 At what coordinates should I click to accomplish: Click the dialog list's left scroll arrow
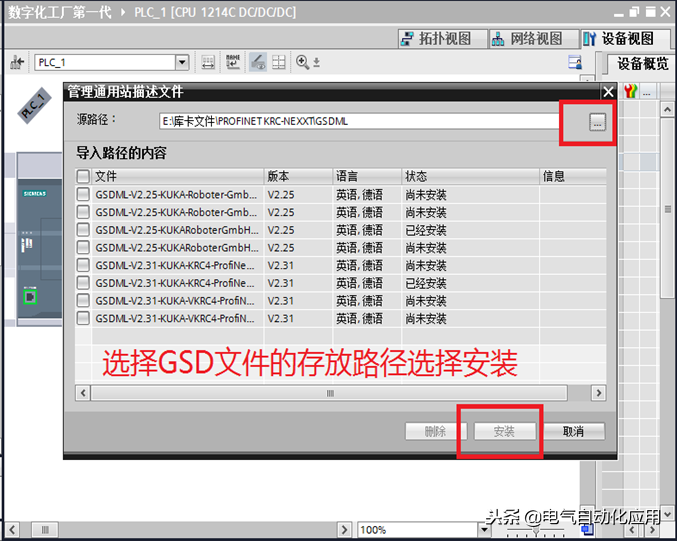[83, 393]
